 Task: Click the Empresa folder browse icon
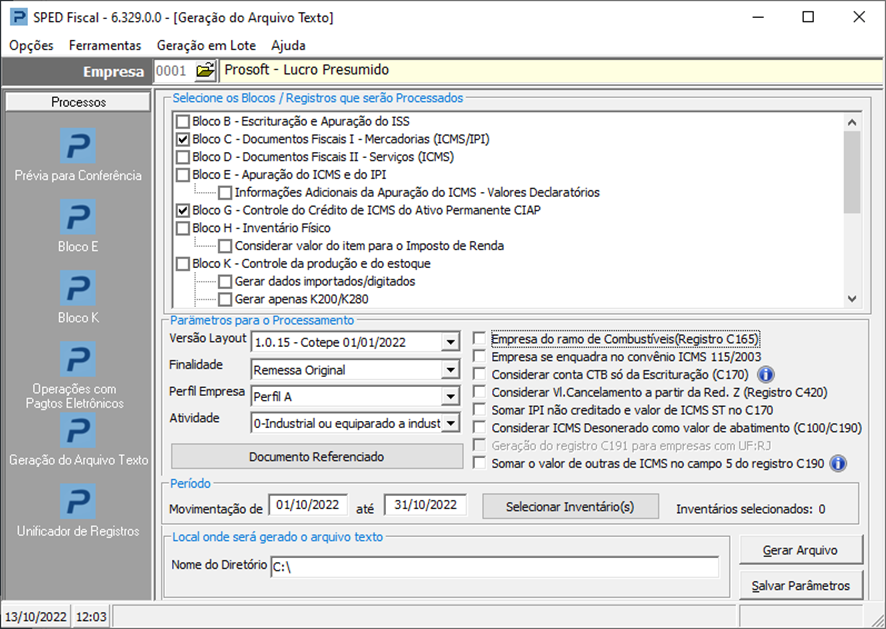point(205,71)
